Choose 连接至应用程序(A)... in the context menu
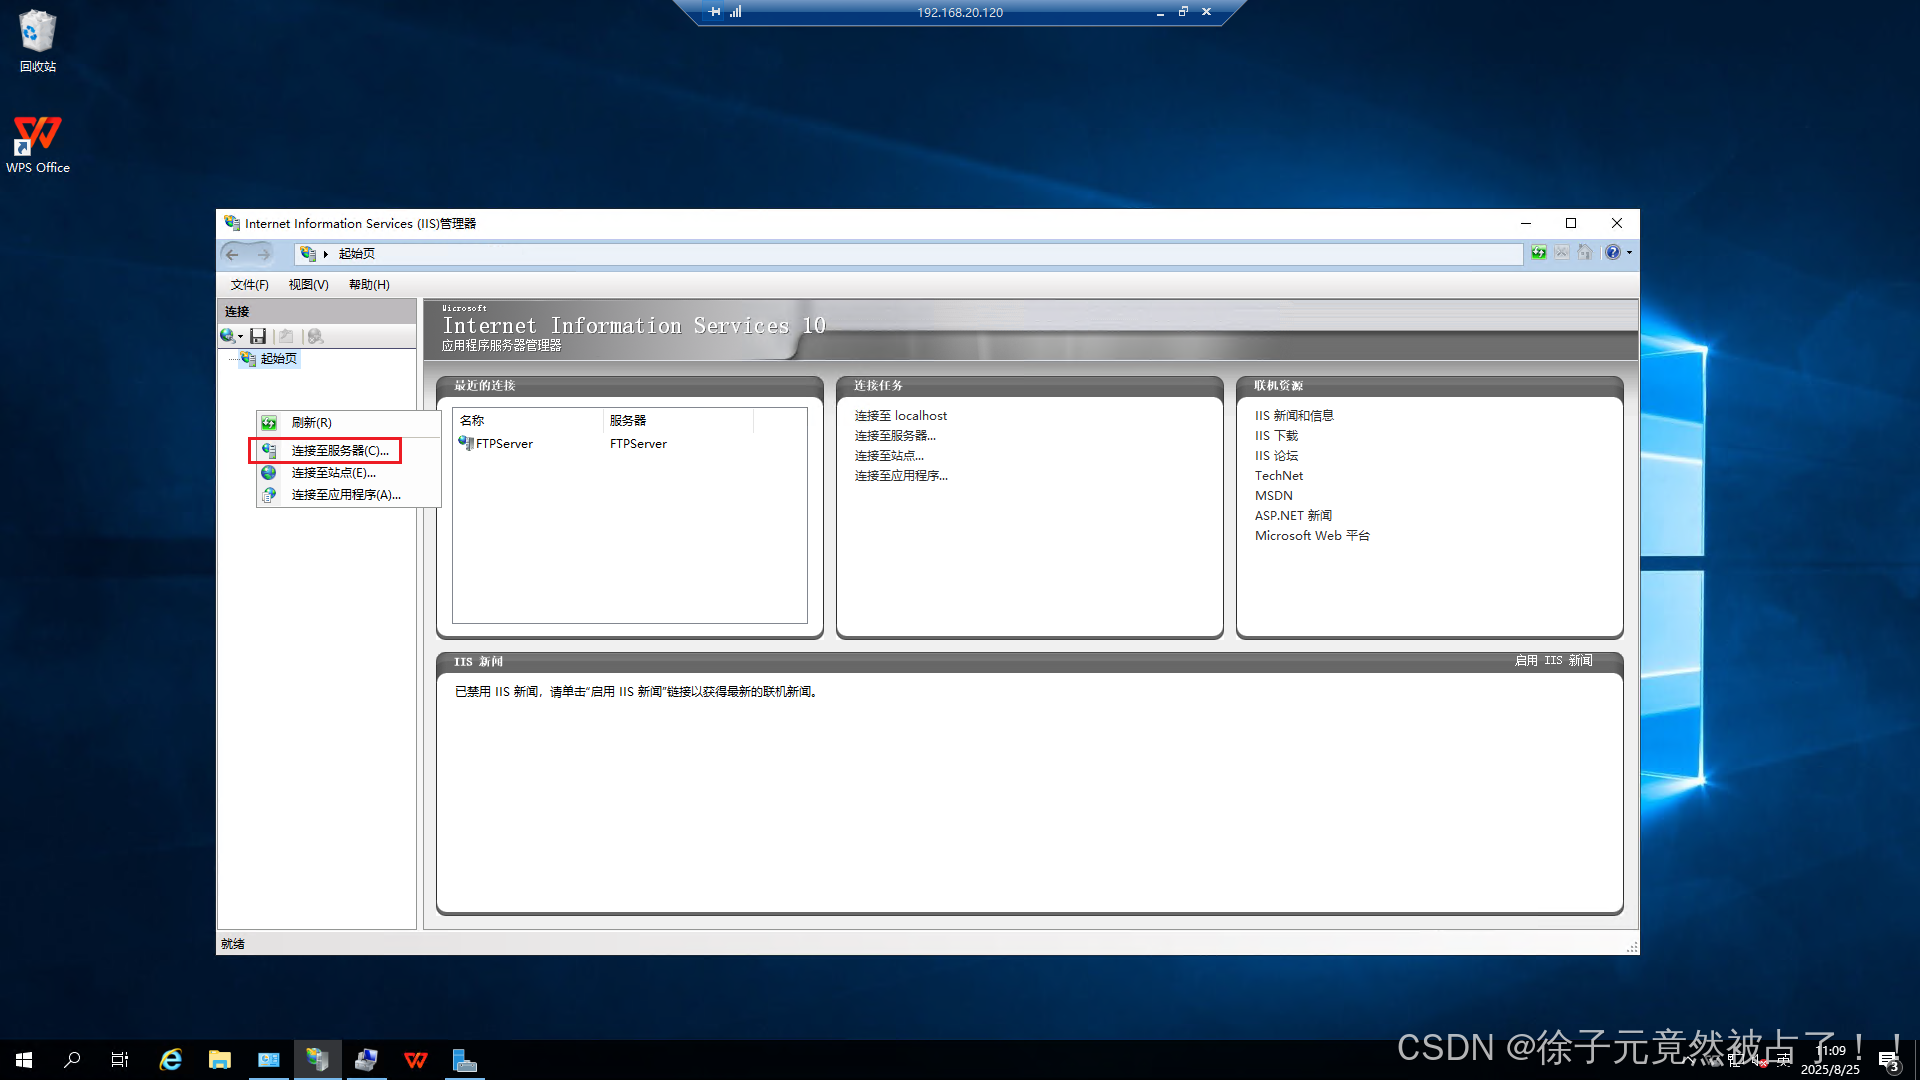 (348, 495)
